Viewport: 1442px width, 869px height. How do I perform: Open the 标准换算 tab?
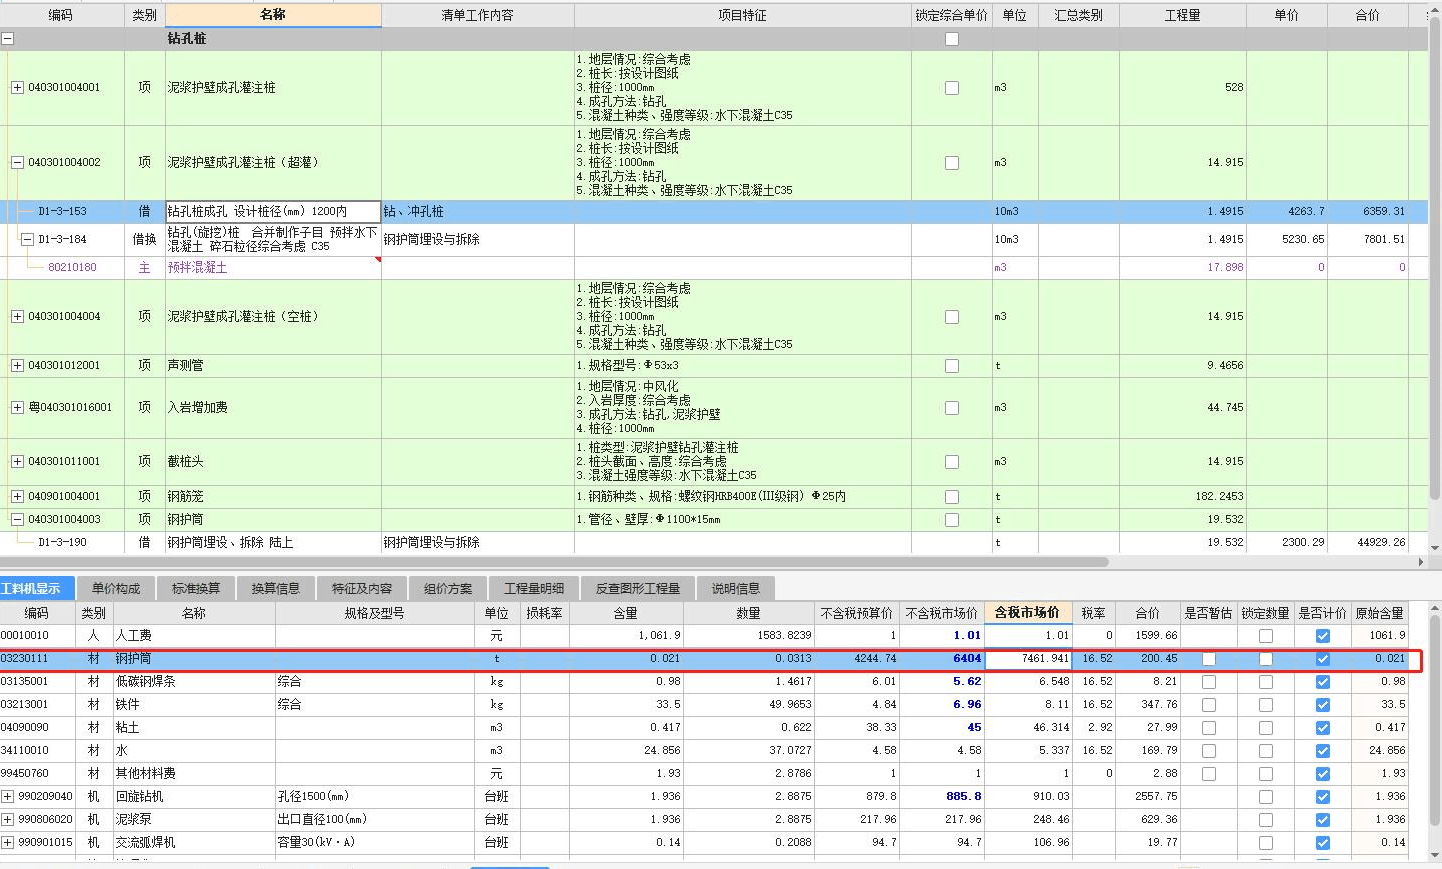(196, 588)
